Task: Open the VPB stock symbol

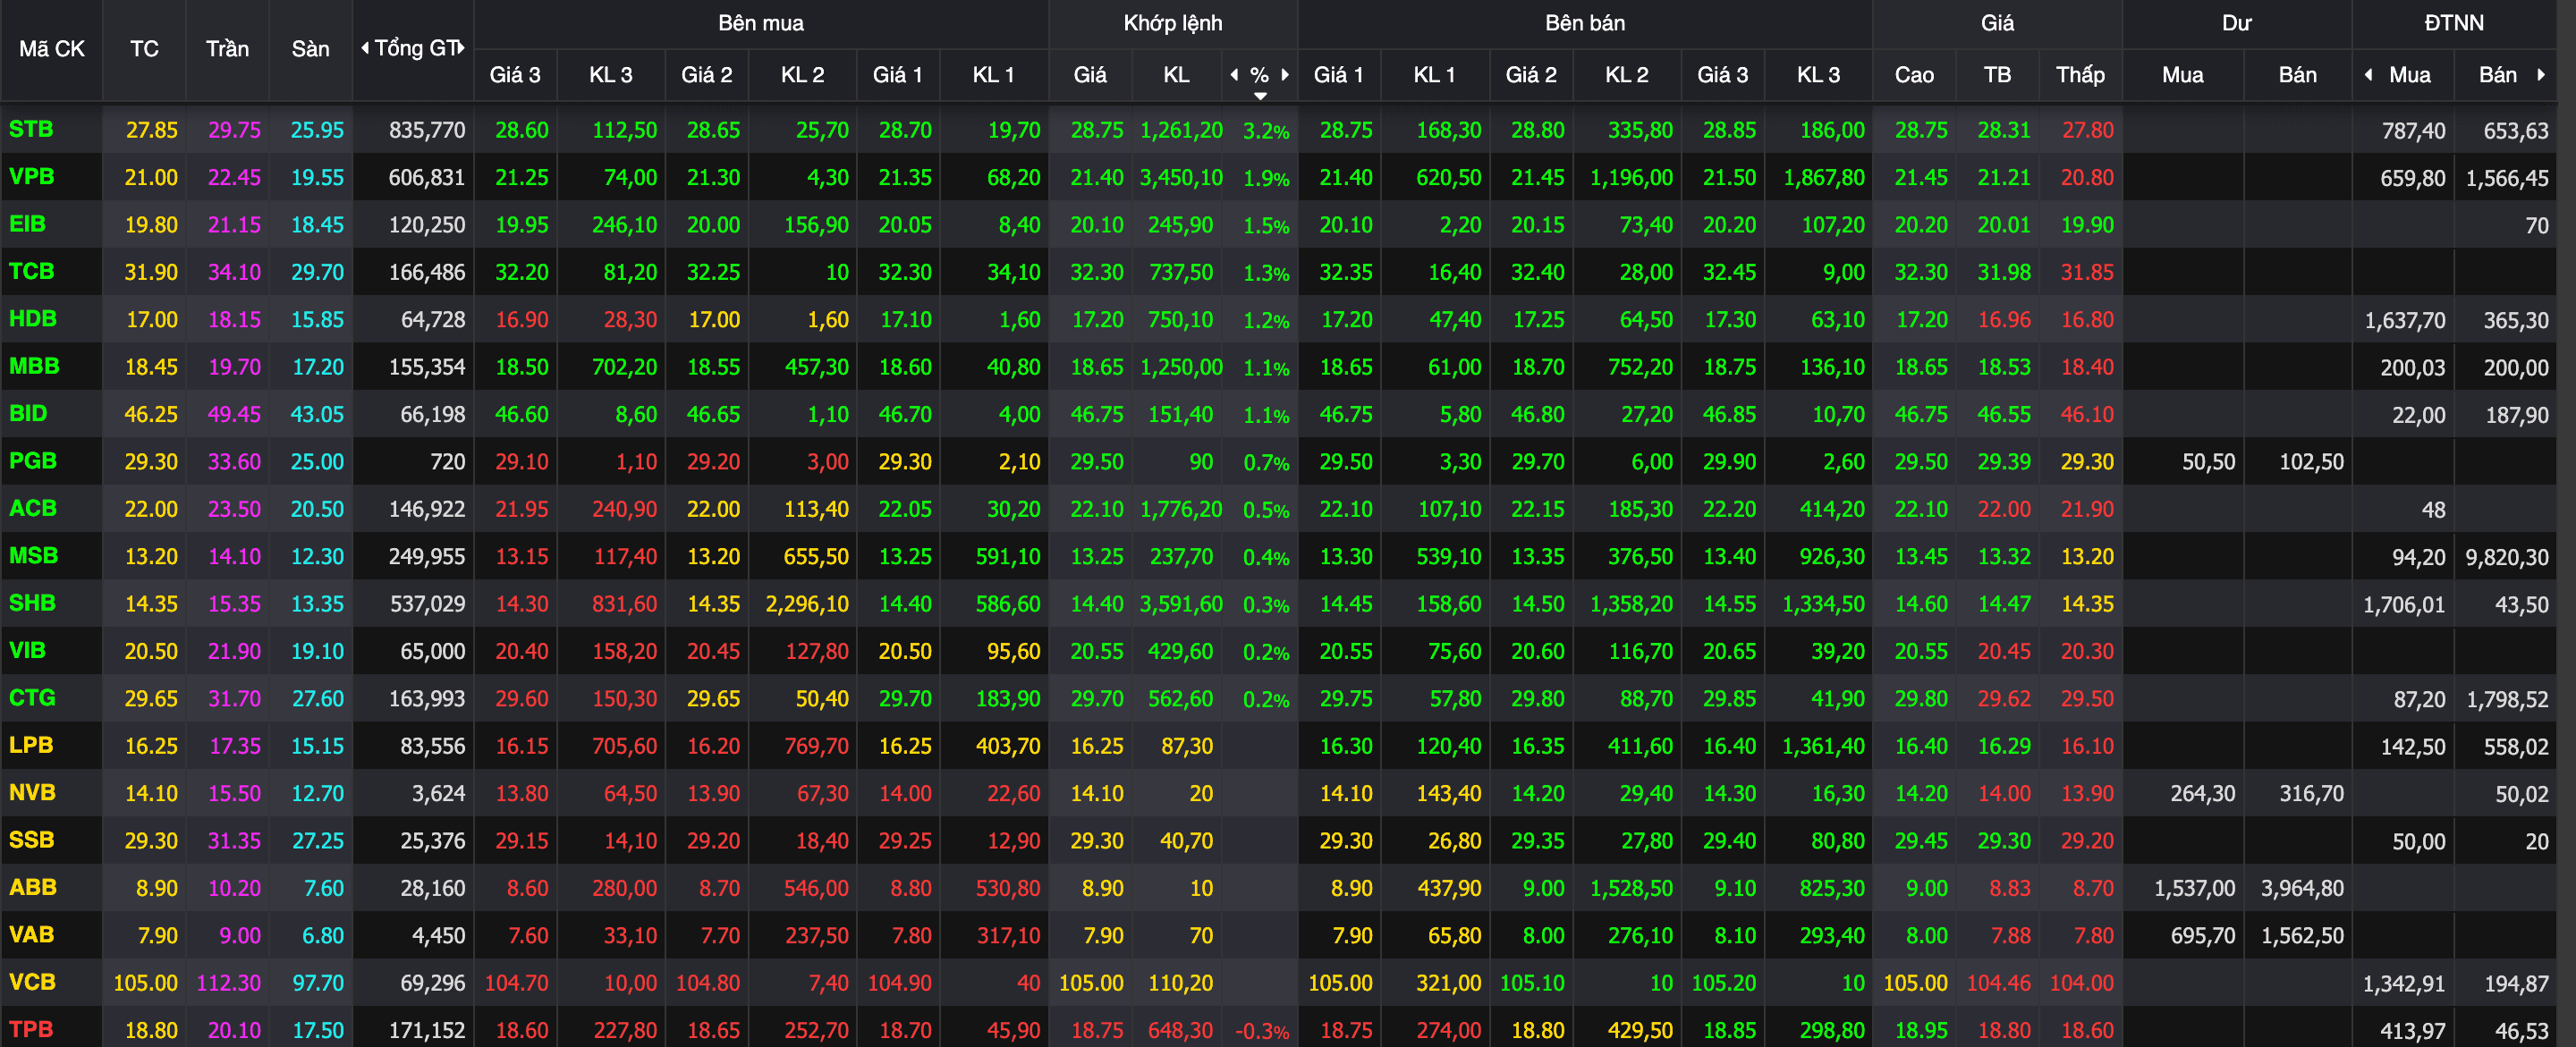Action: 31,177
